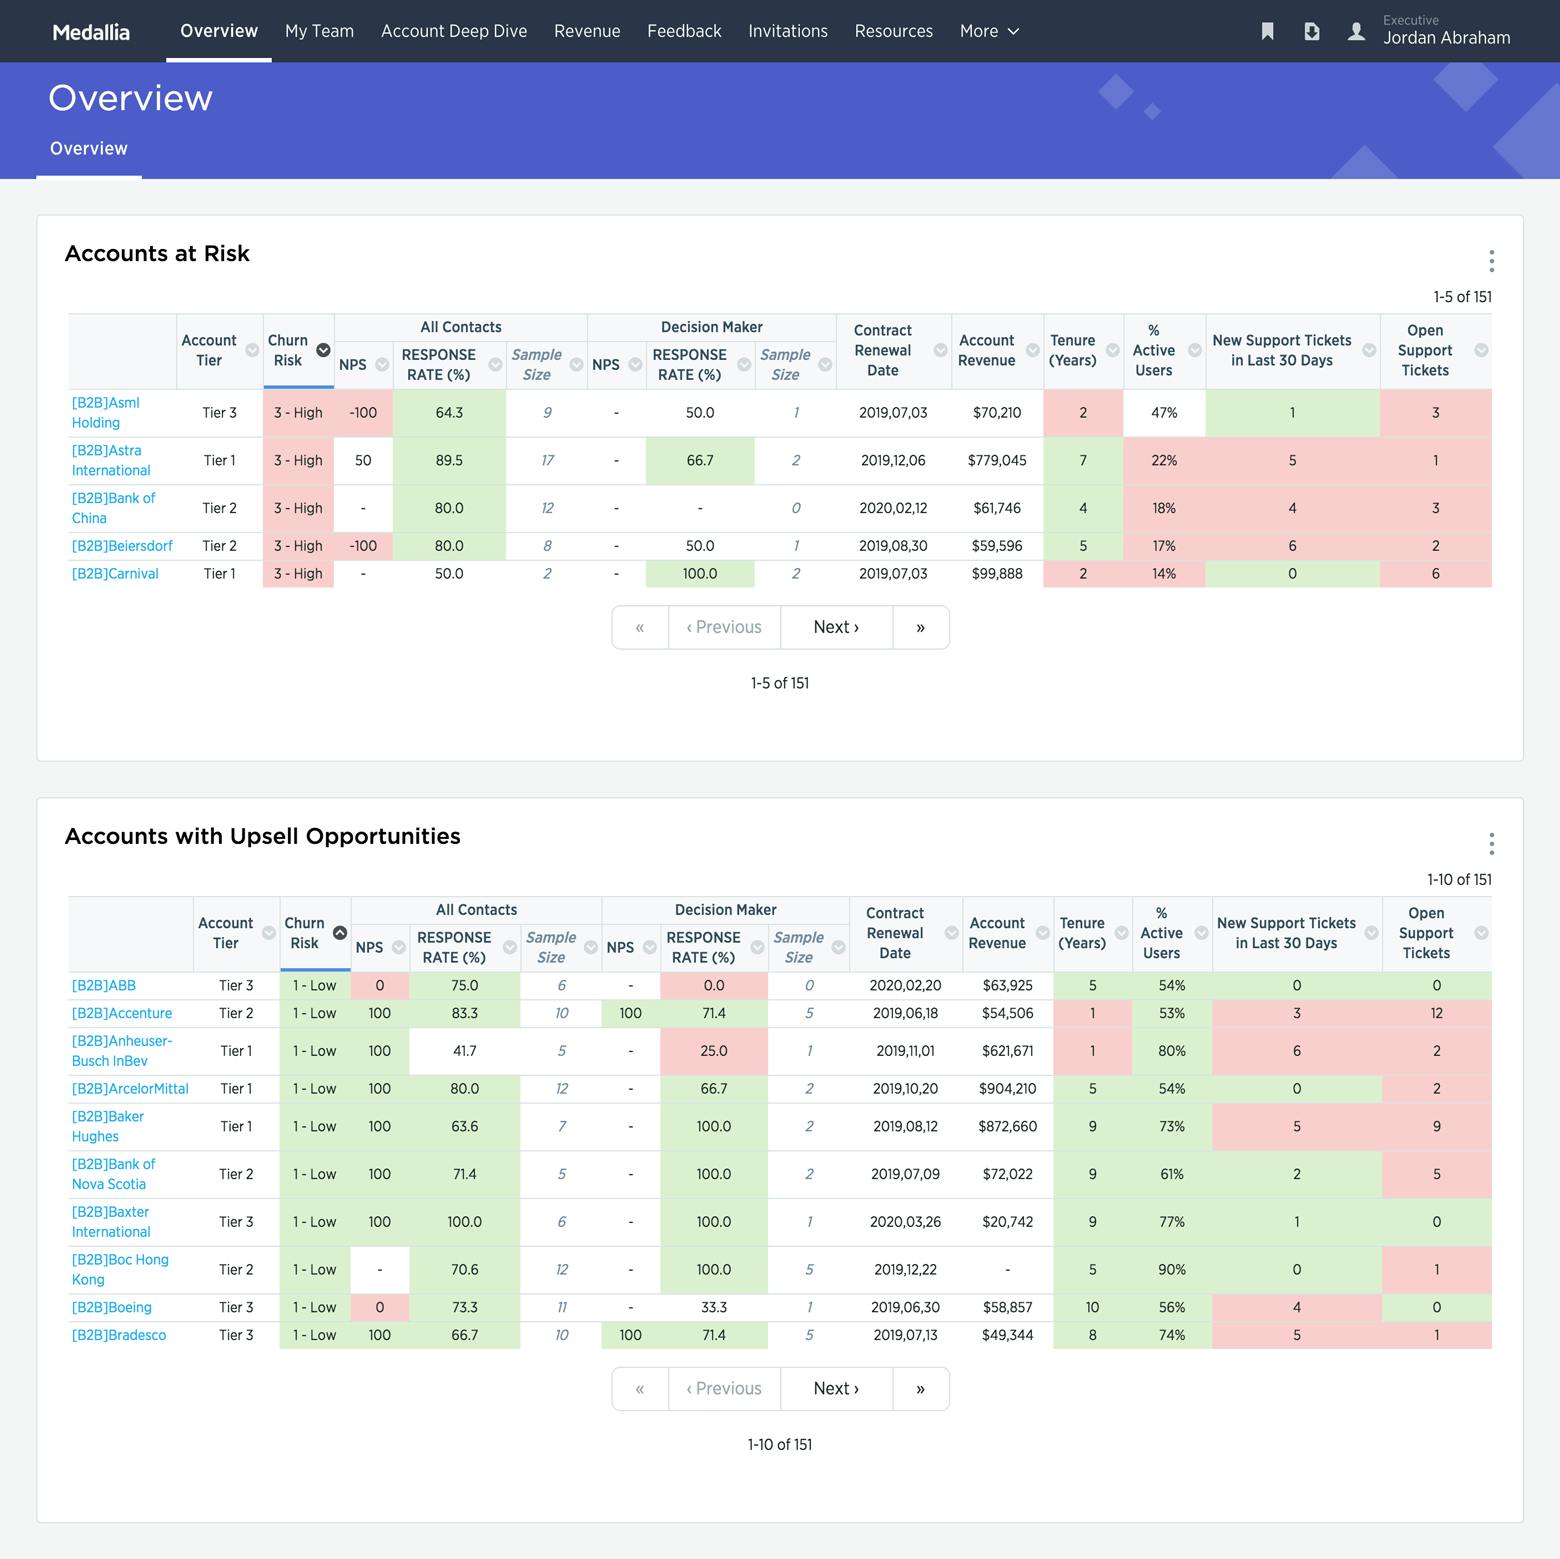Open the [B2B]Baxter International account
Image resolution: width=1560 pixels, height=1559 pixels.
click(x=111, y=1222)
